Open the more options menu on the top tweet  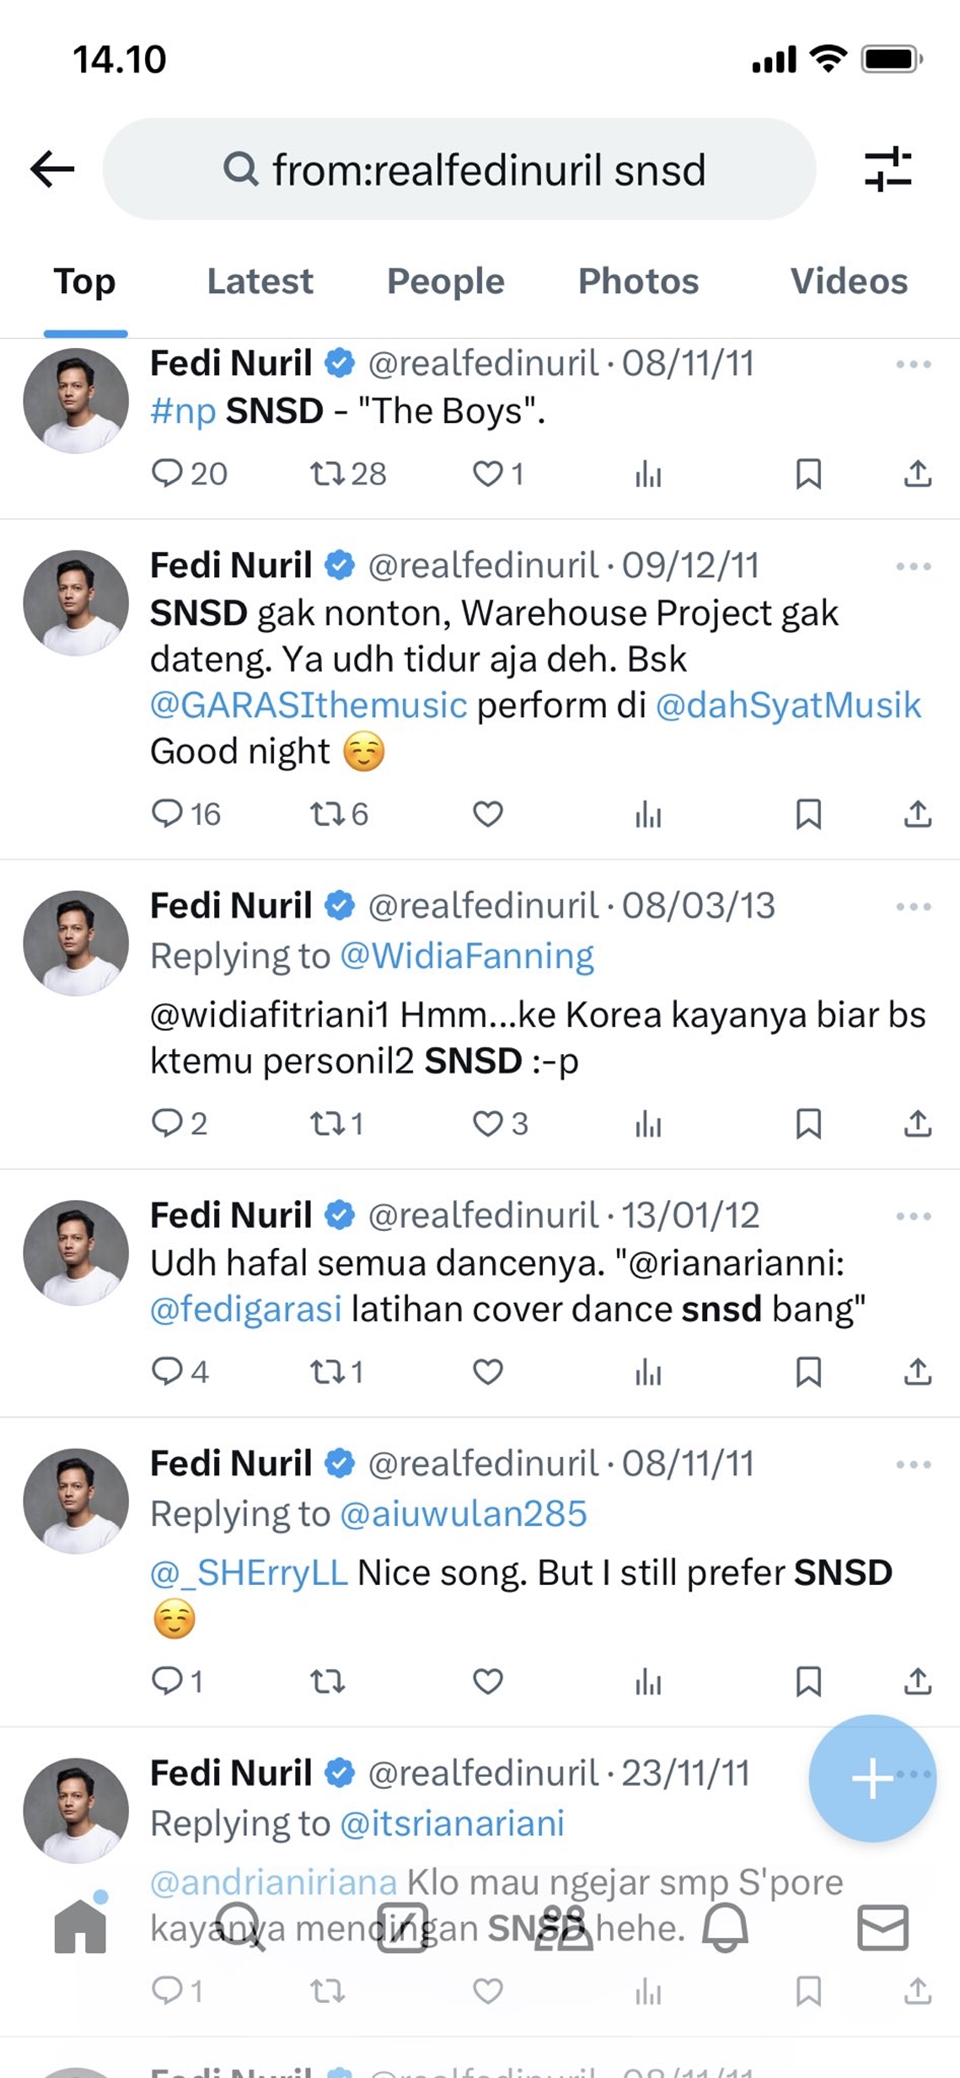(913, 365)
